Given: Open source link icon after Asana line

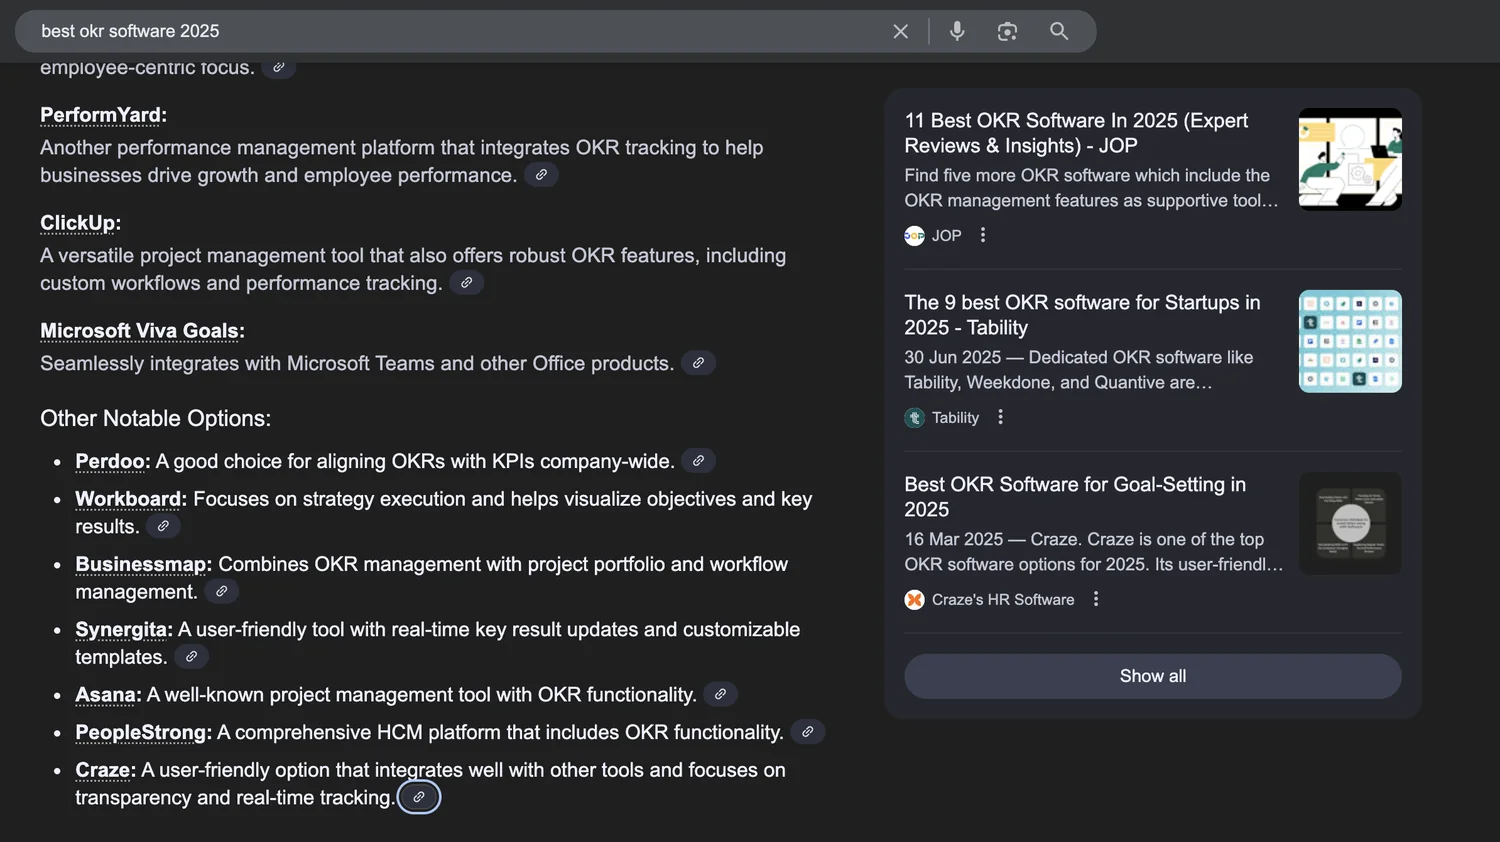Looking at the screenshot, I should pos(720,694).
